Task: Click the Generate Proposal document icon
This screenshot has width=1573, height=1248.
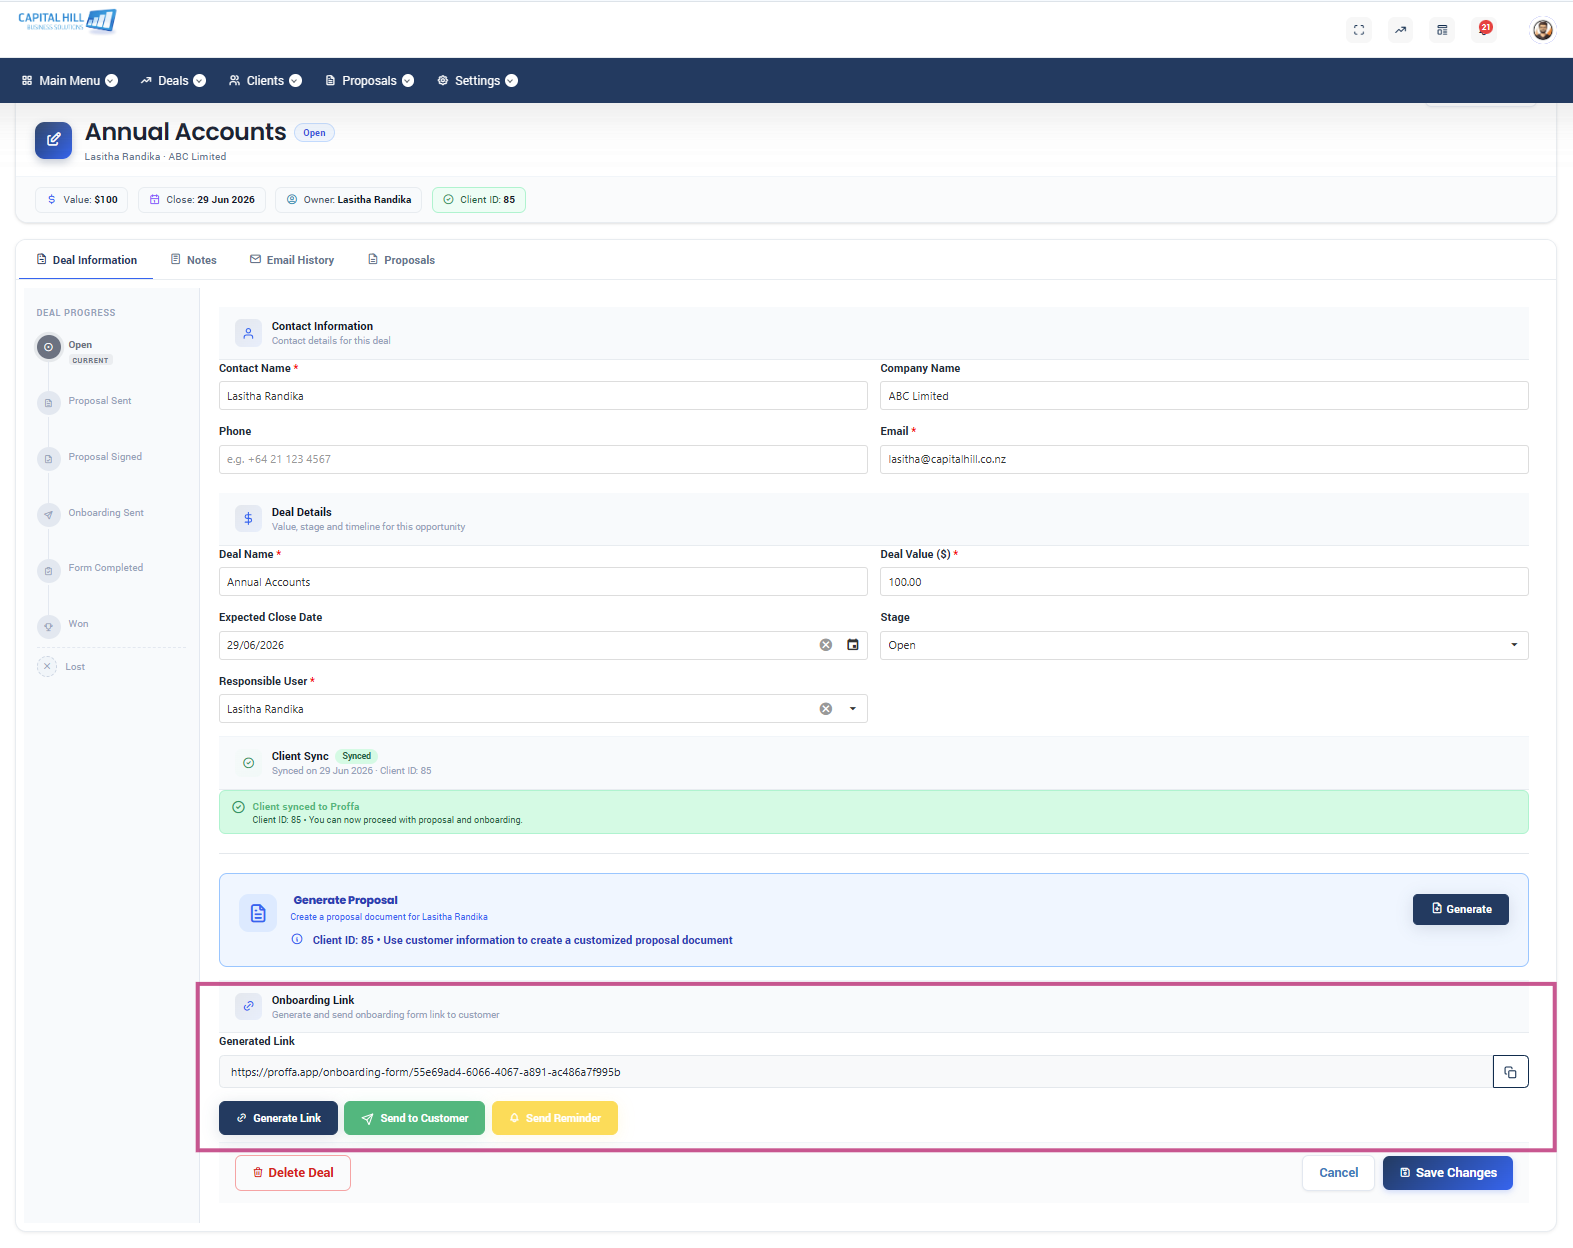Action: click(258, 913)
